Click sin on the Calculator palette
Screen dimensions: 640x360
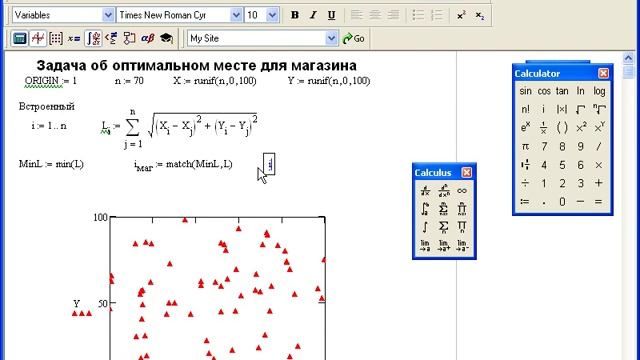pos(525,91)
